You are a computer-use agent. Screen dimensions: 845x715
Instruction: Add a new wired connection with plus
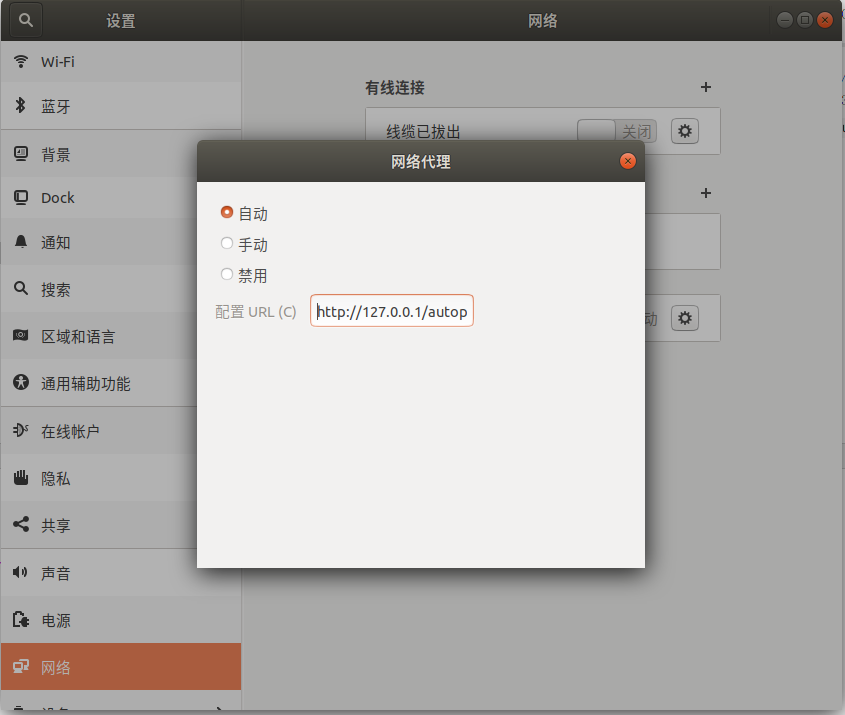pos(706,88)
